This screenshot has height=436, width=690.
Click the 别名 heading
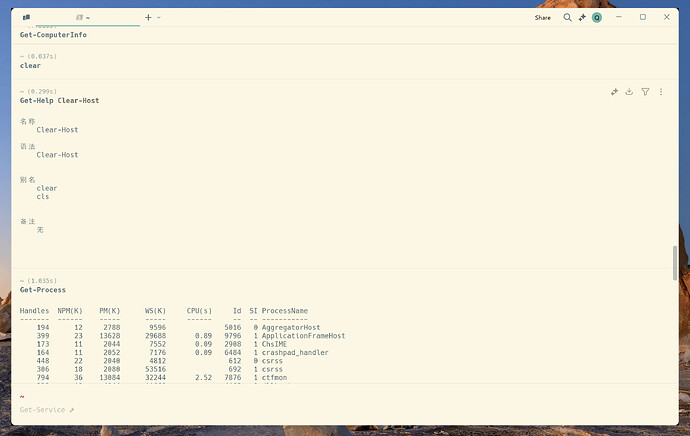point(27,180)
